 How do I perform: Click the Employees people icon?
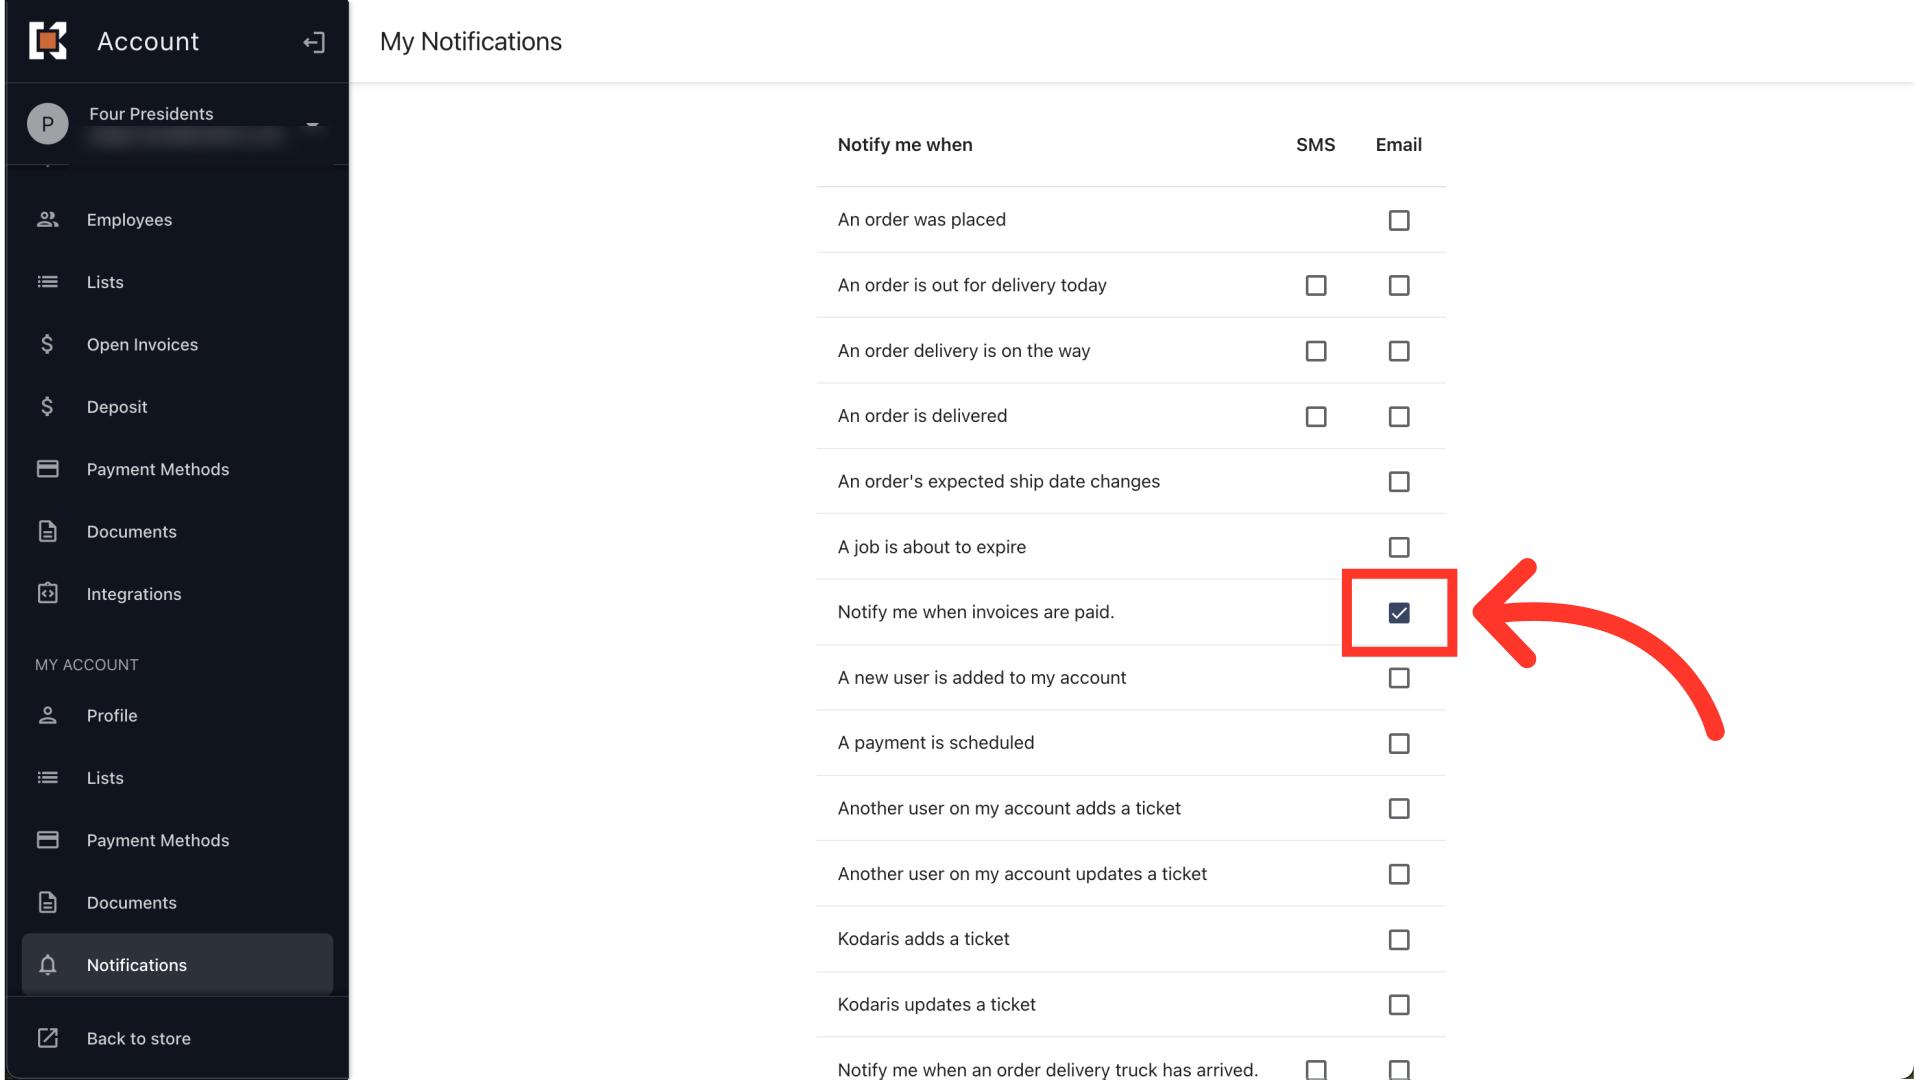[47, 219]
